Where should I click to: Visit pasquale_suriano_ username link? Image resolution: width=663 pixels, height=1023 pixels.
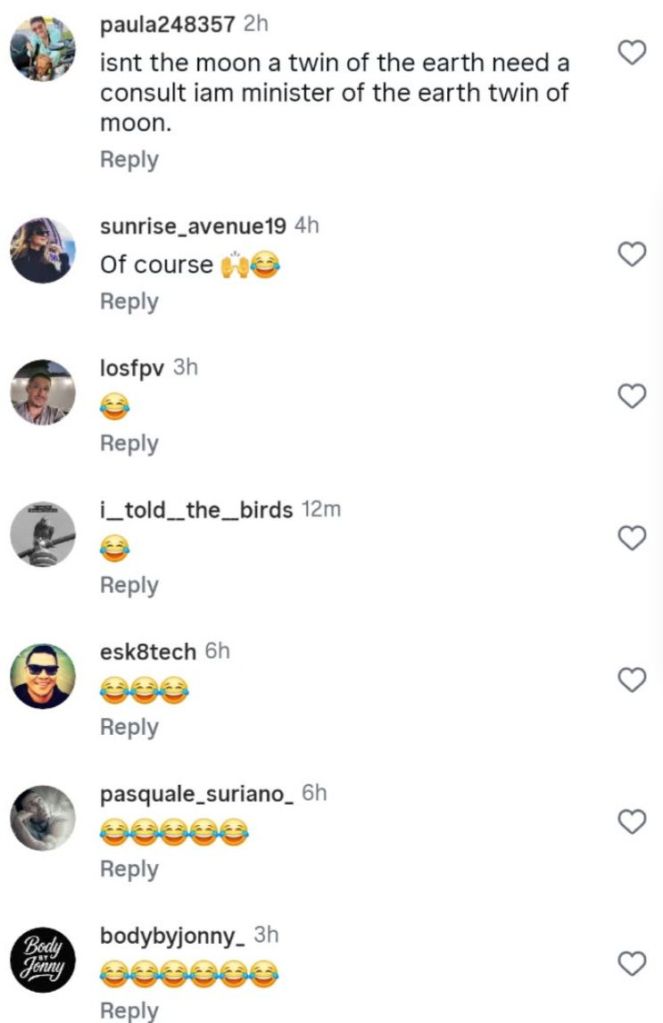click(197, 794)
